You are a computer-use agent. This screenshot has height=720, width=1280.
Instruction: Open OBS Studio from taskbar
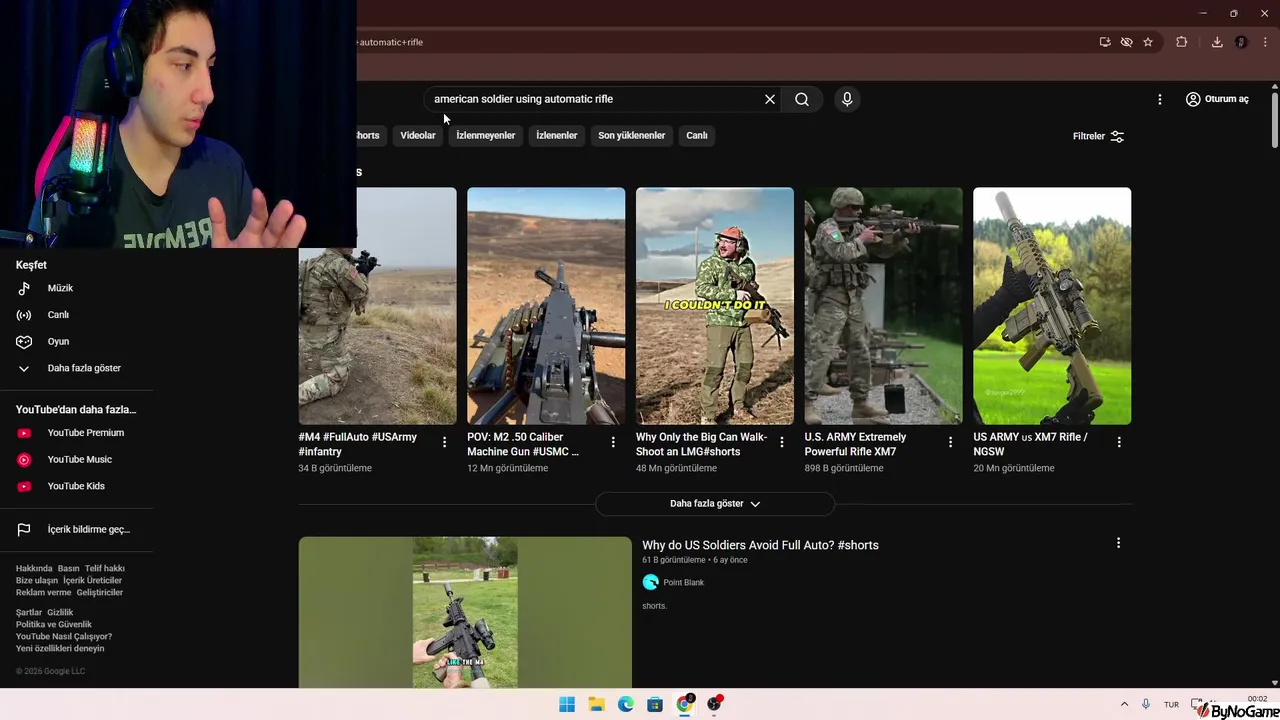point(714,704)
